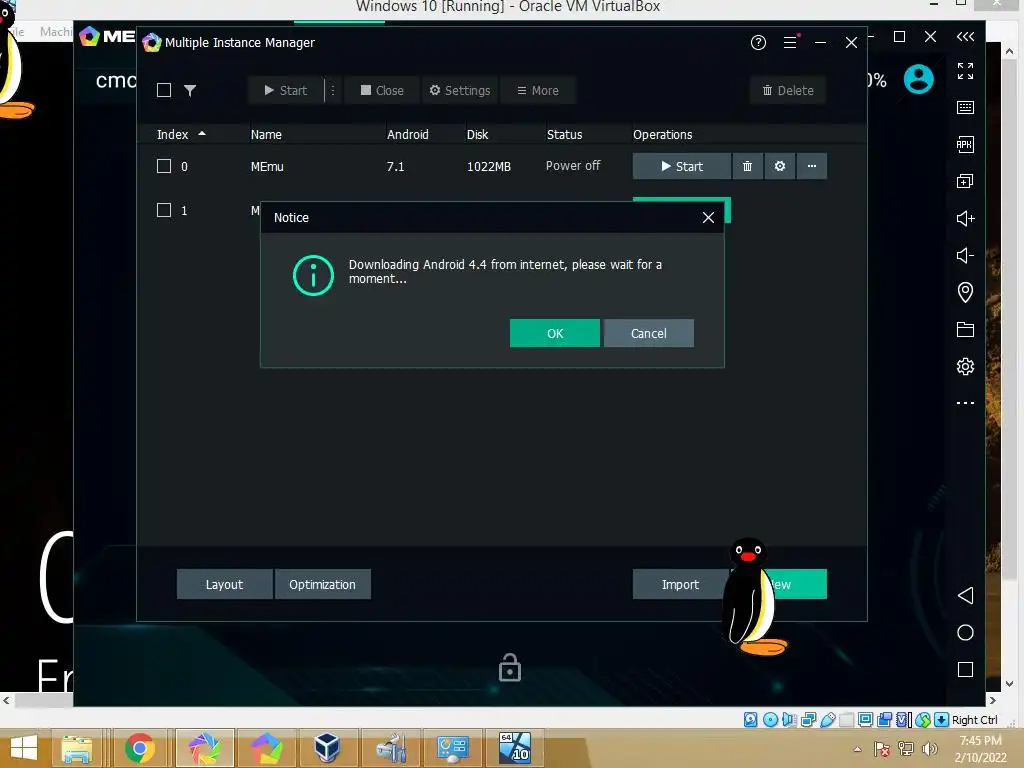Click the Name column header

tap(266, 135)
